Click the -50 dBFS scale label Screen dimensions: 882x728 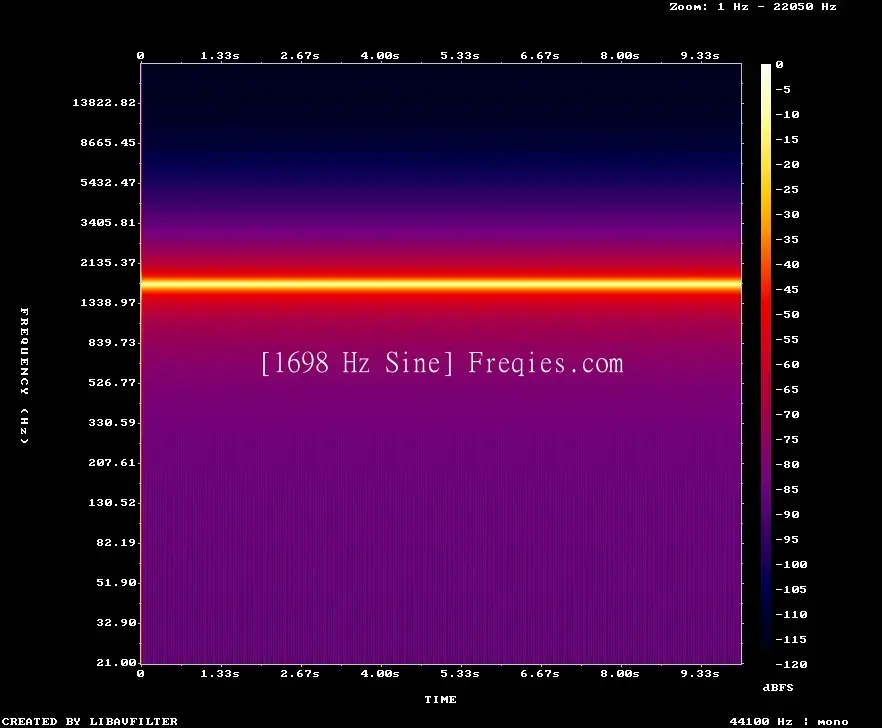[x=787, y=314]
